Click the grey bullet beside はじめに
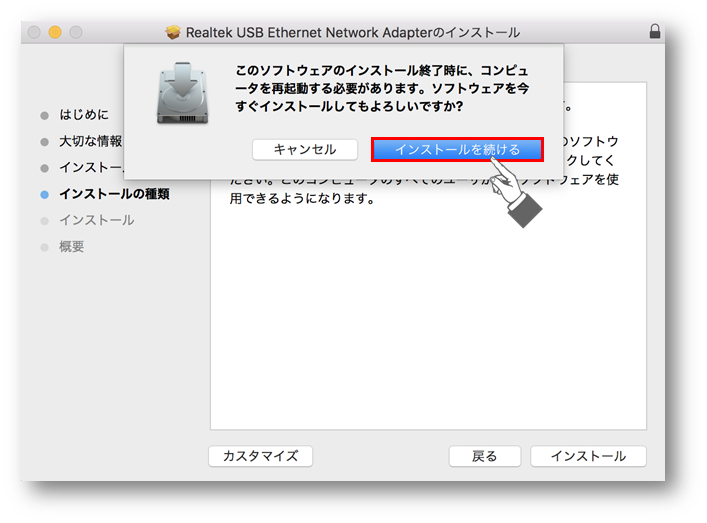 click(44, 116)
